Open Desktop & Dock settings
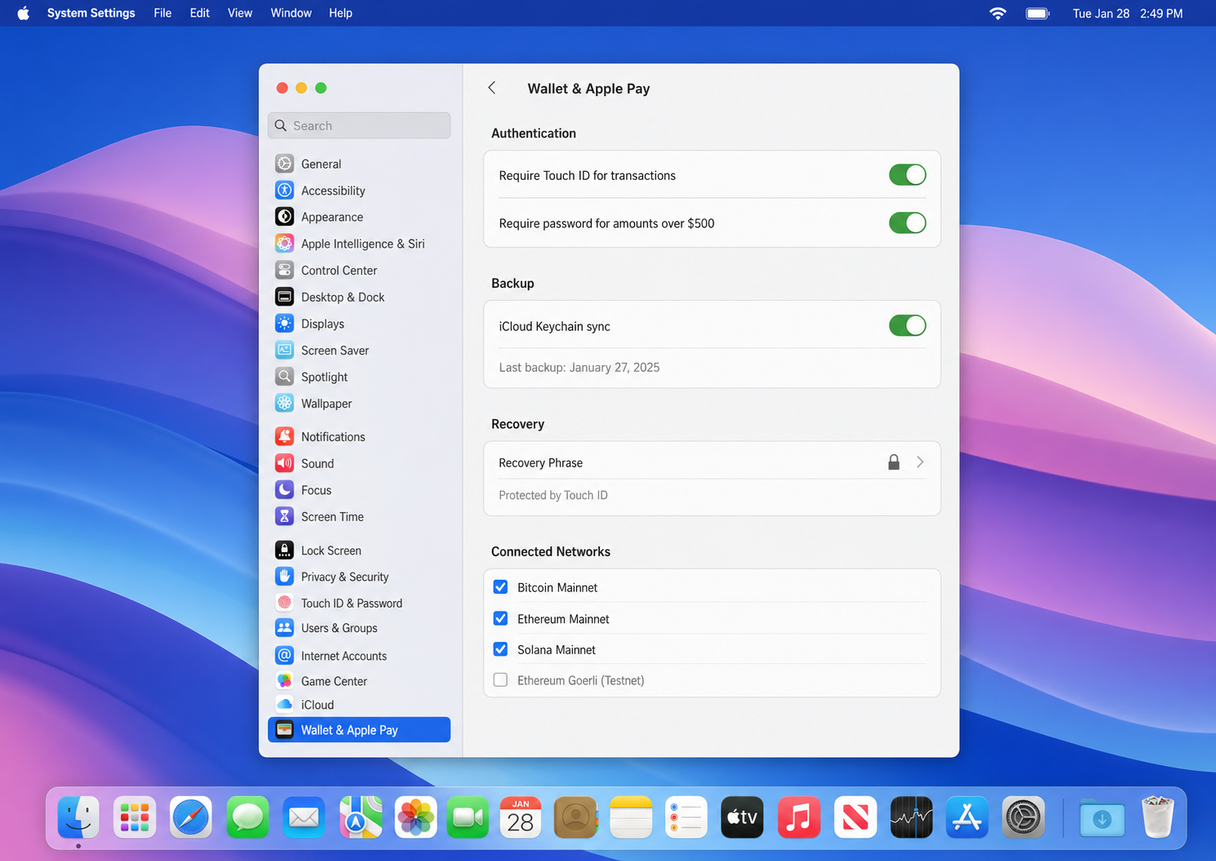 point(359,297)
